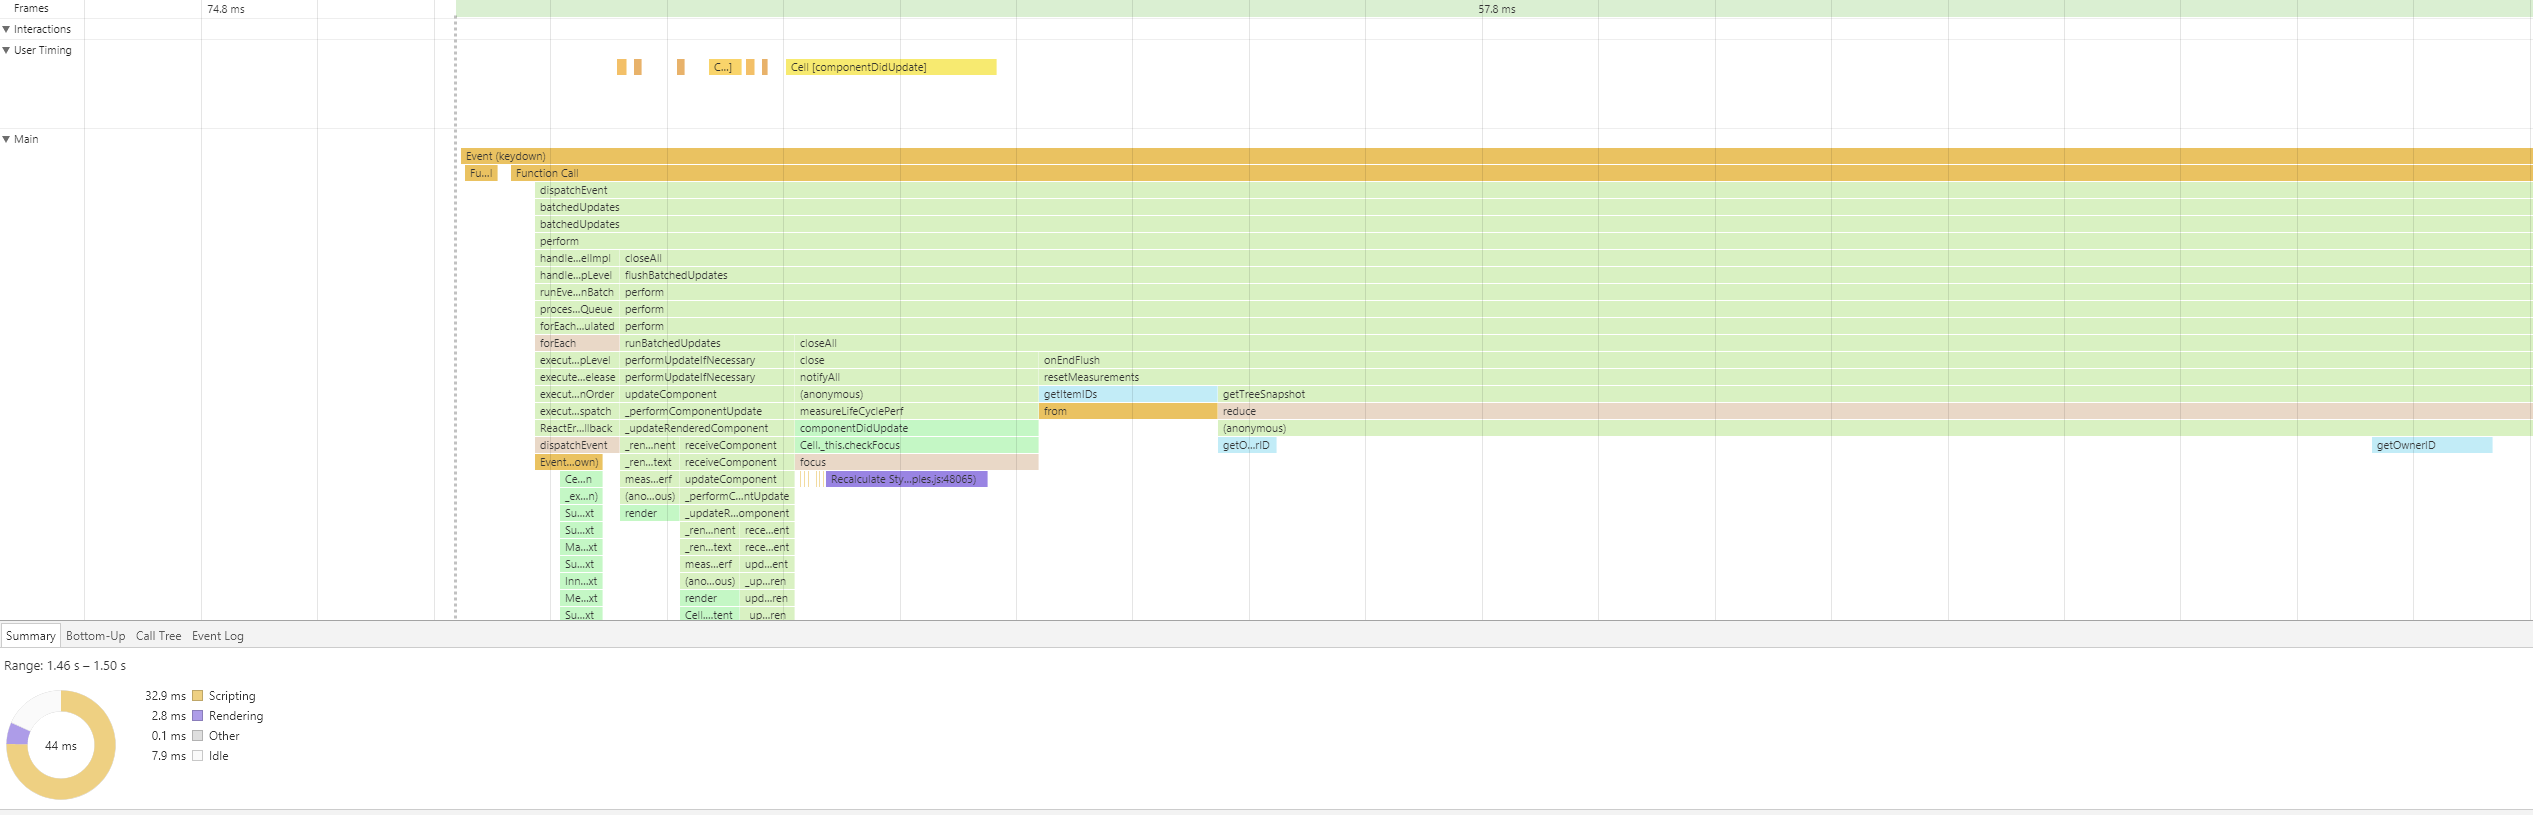Select the render bar under meas...erf
2533x815 pixels.
(649, 513)
